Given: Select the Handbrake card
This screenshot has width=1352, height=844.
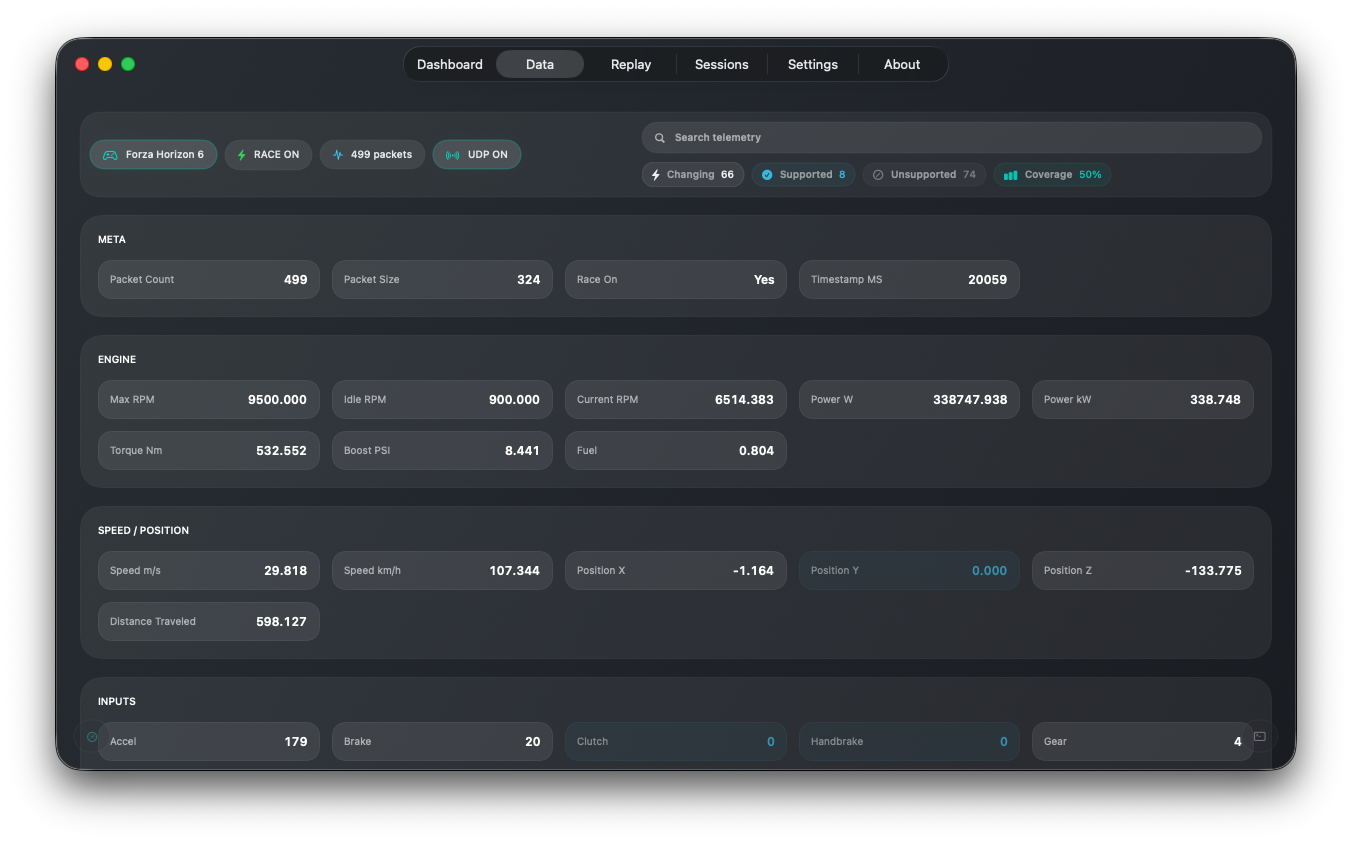Looking at the screenshot, I should pos(909,742).
